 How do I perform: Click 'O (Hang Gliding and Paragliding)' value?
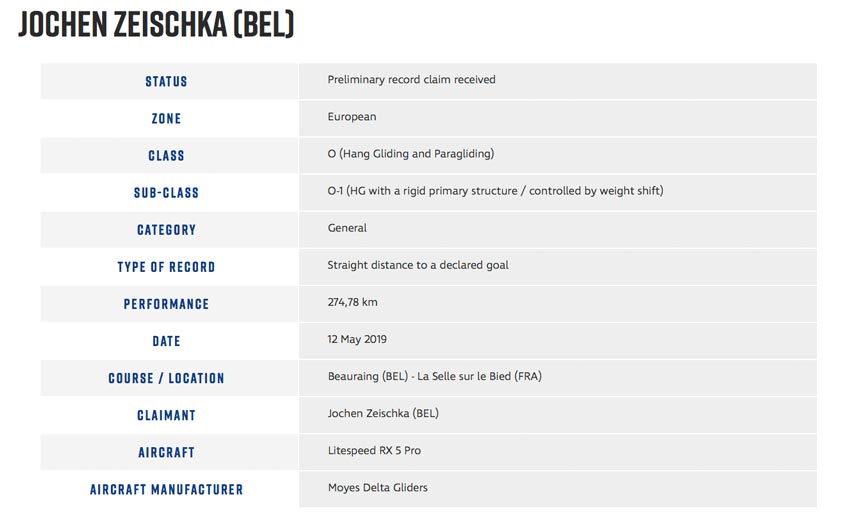pos(410,154)
